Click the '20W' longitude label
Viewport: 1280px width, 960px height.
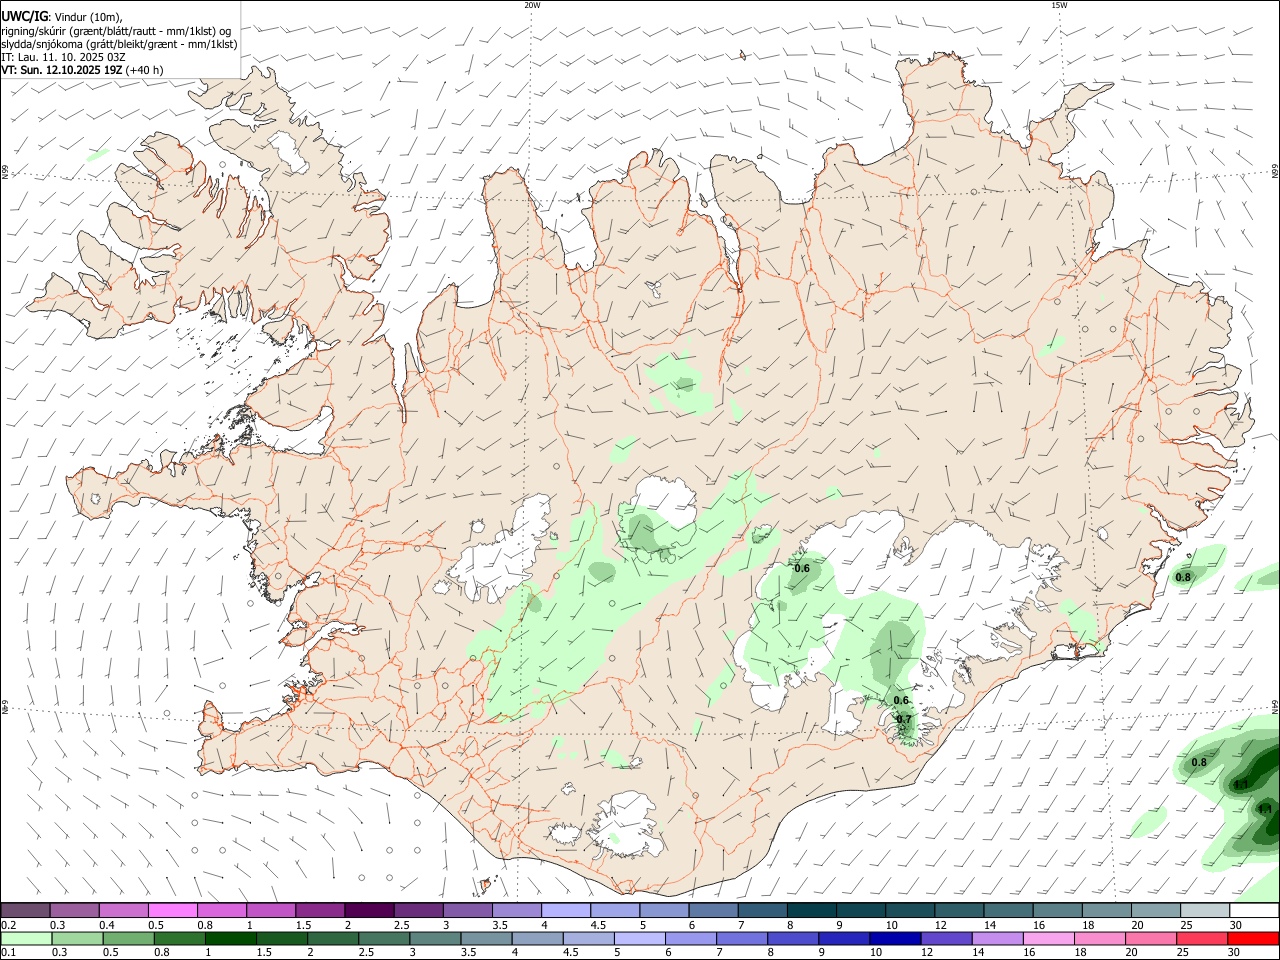532,5
